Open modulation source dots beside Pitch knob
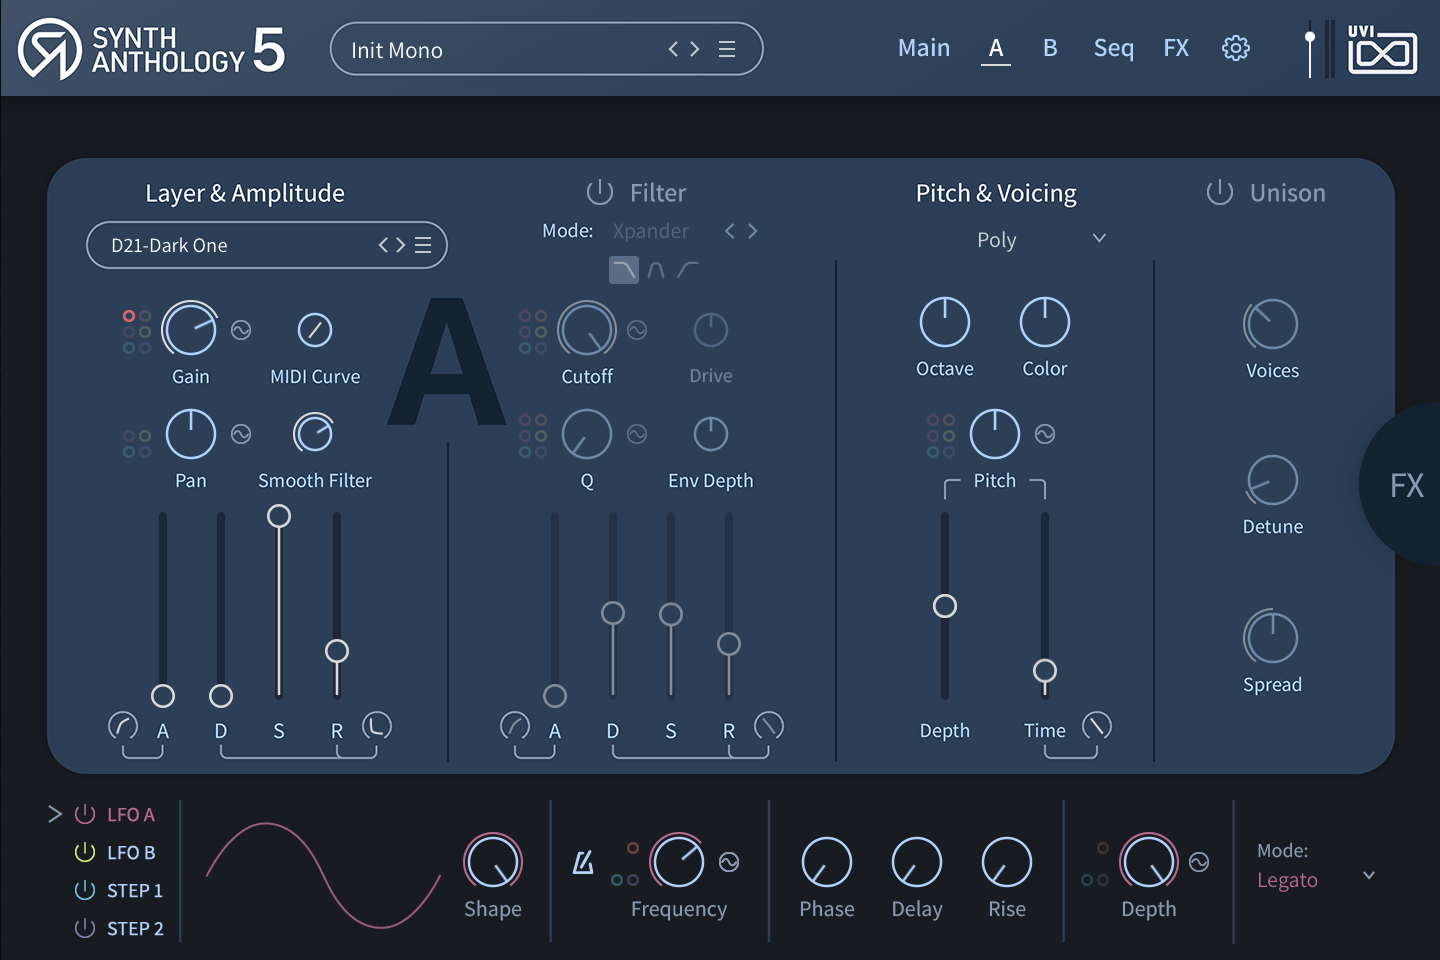 click(x=941, y=436)
